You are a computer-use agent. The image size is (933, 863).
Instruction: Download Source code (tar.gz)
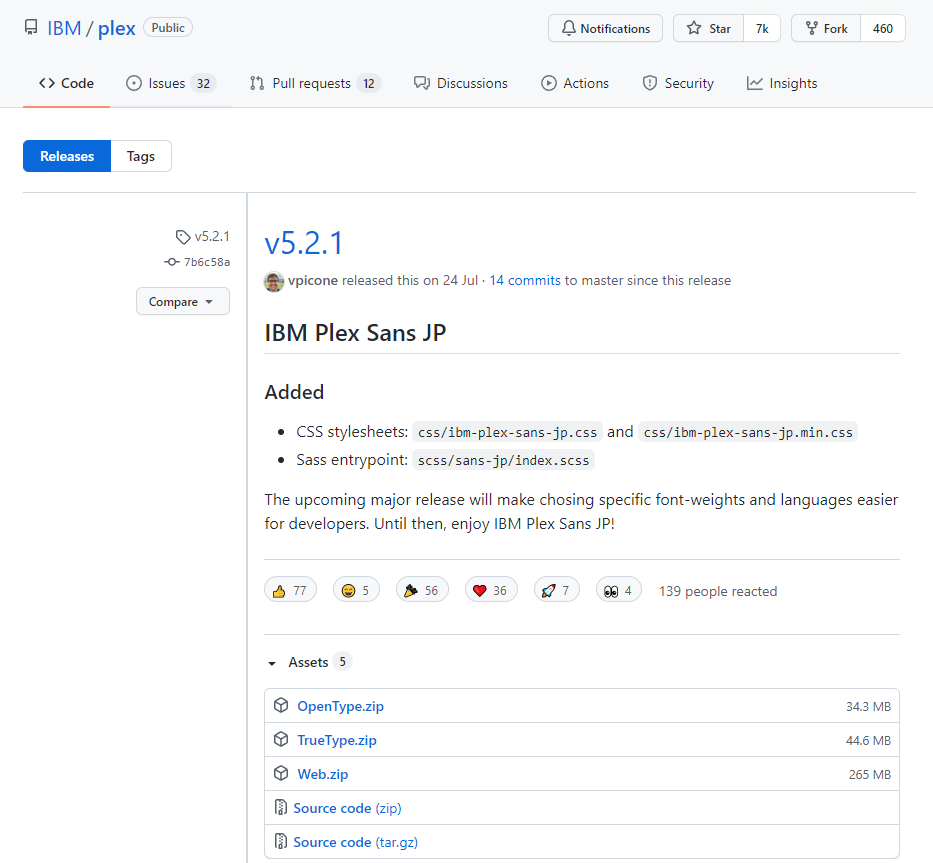point(355,842)
